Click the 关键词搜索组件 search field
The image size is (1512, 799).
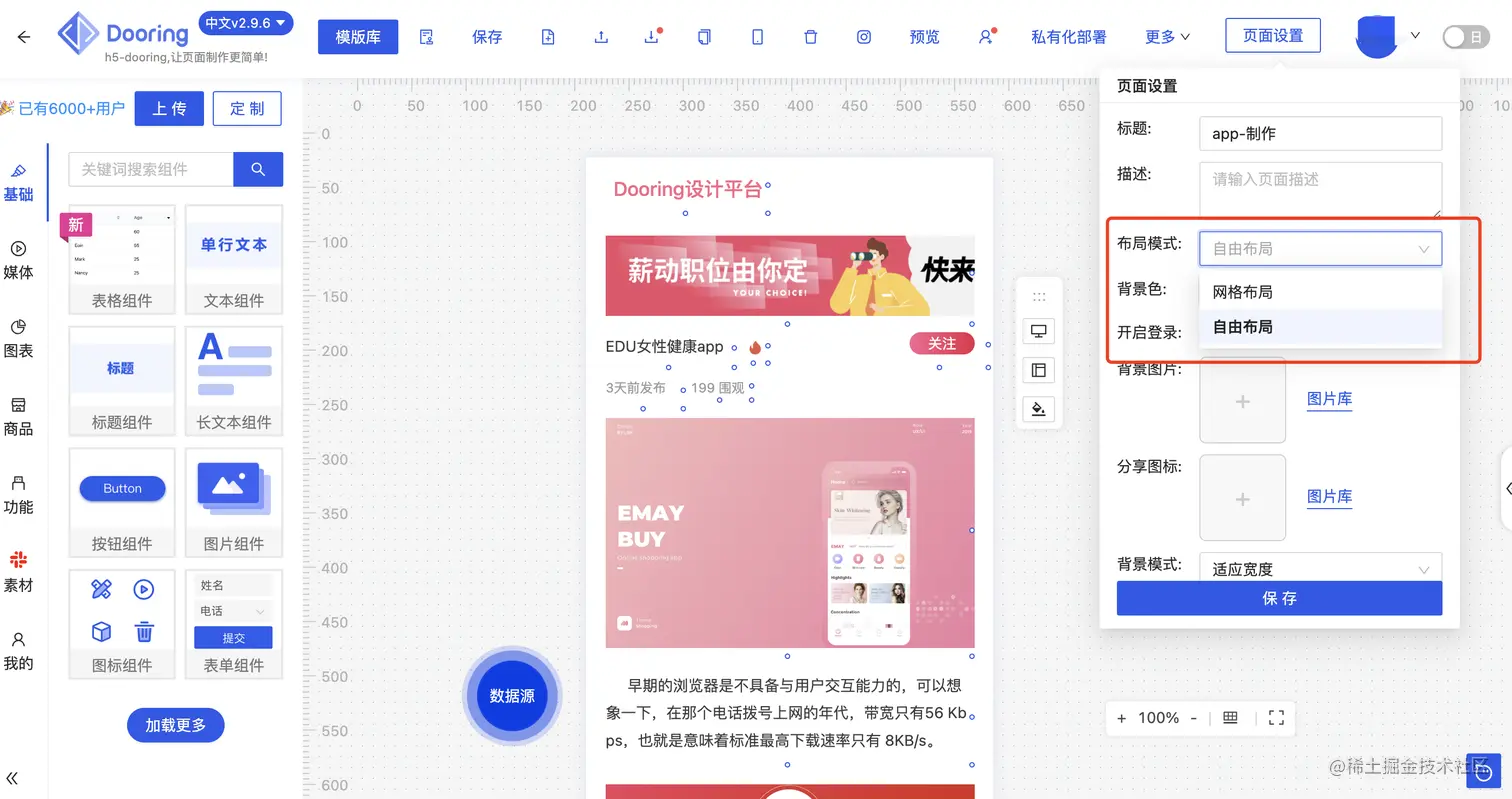click(151, 169)
